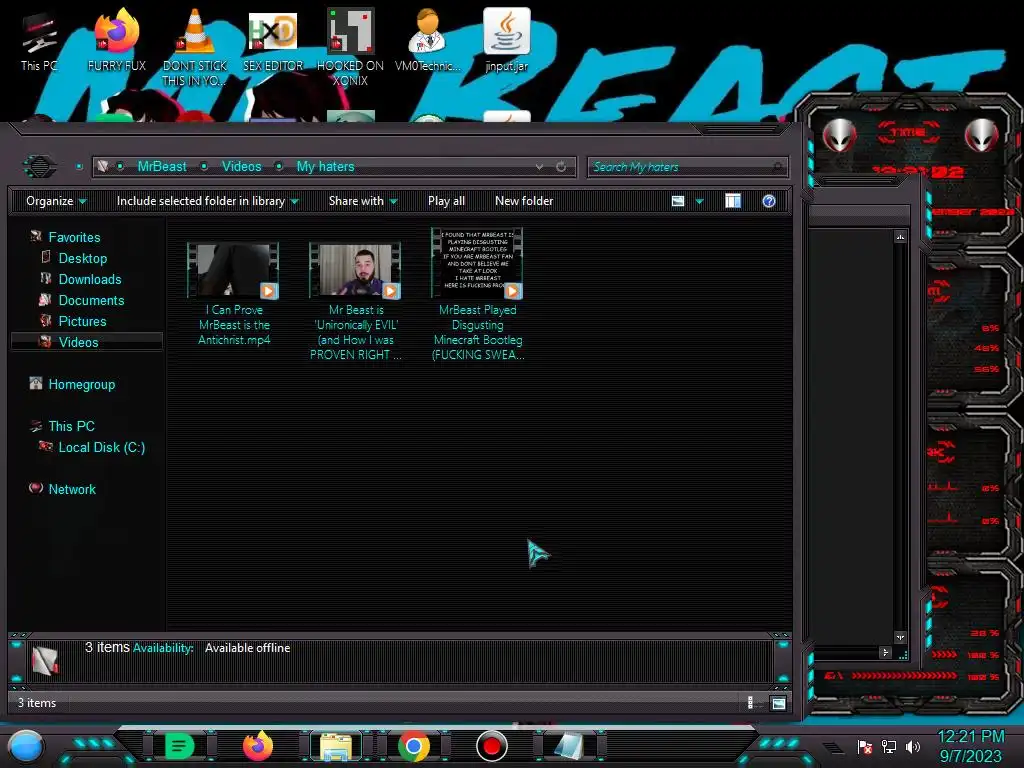Open the Explorer help icon
This screenshot has height=768, width=1024.
click(769, 201)
